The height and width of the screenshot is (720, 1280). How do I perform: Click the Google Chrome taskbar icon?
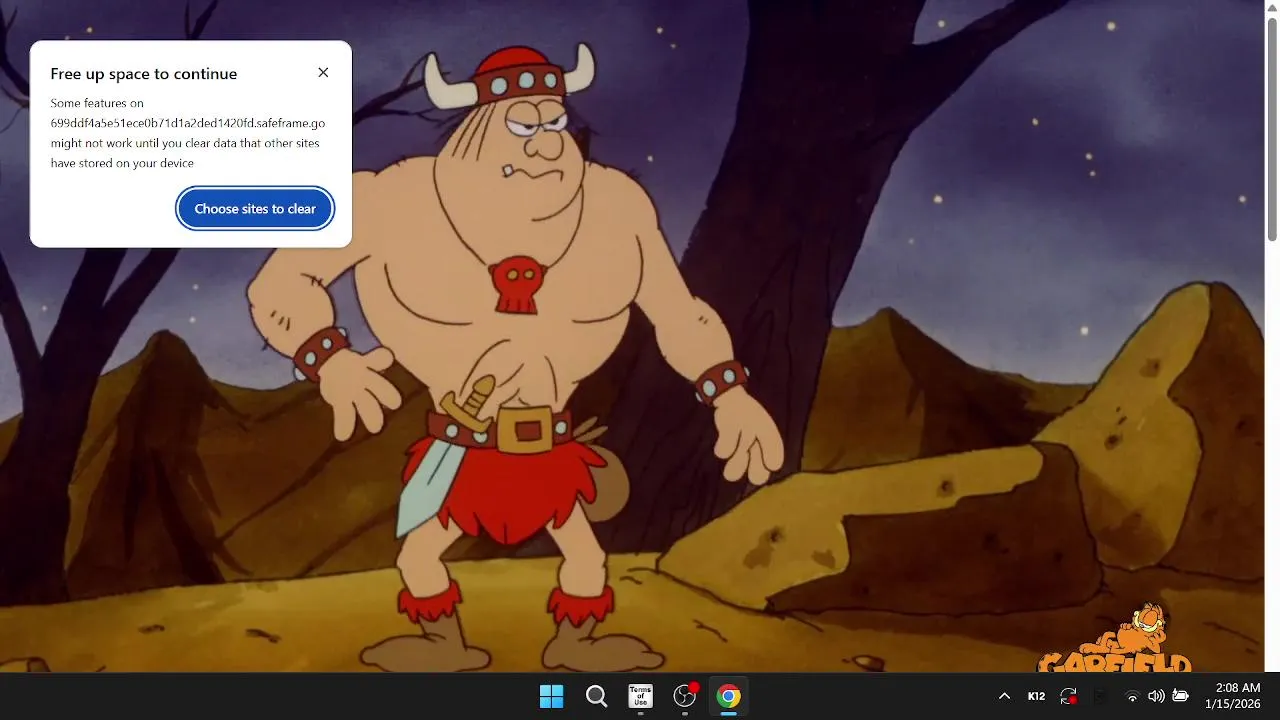pos(729,696)
